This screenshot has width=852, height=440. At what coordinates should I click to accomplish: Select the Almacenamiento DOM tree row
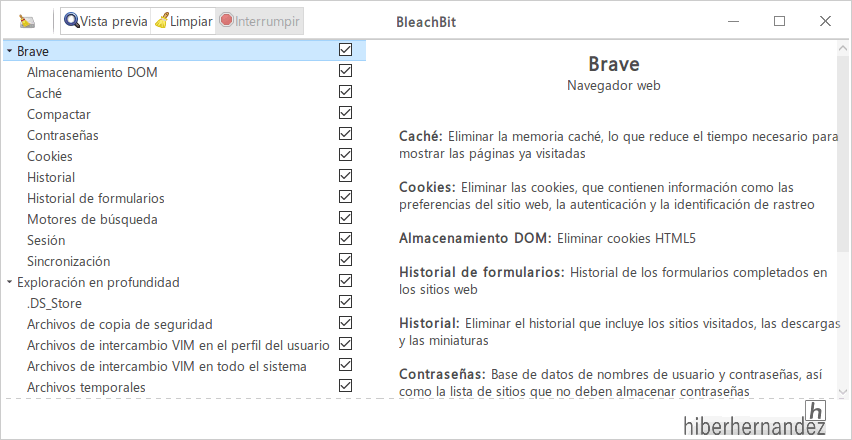(x=184, y=72)
